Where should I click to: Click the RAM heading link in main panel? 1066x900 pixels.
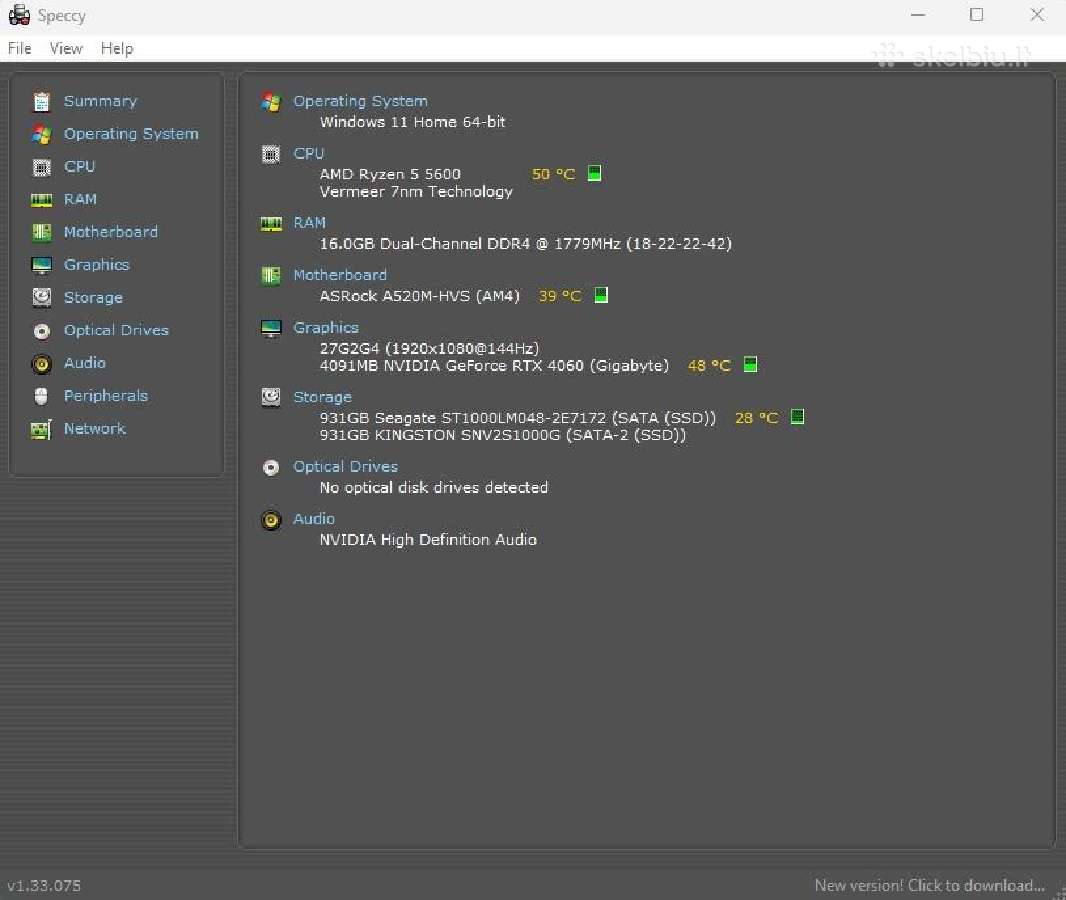click(x=309, y=223)
